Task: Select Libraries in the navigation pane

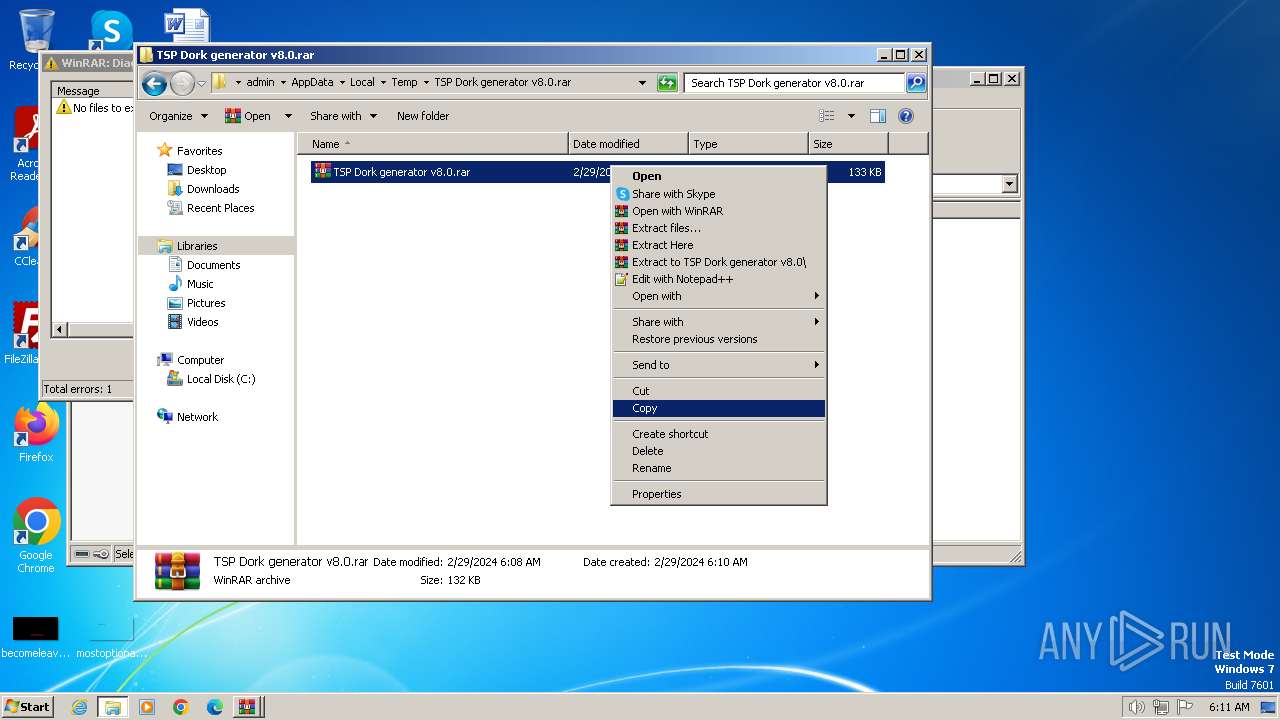Action: [x=197, y=246]
